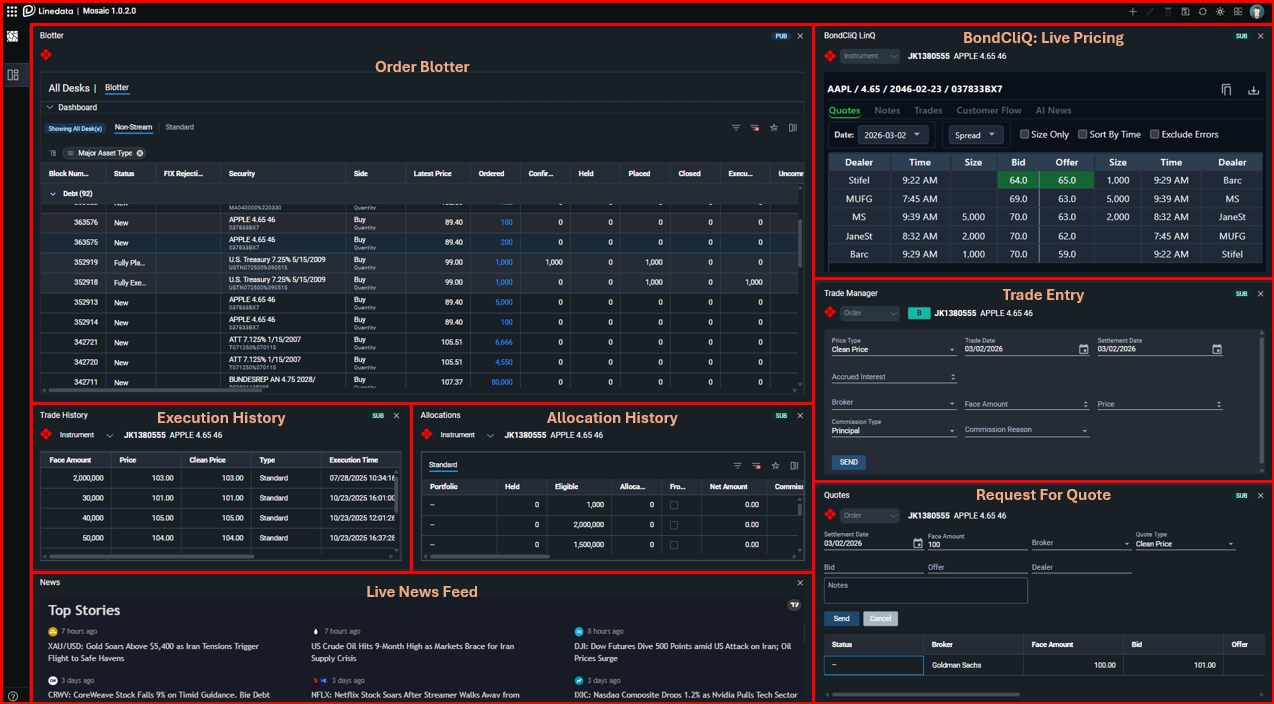The height and width of the screenshot is (704, 1274).
Task: Click the refresh icon in top toolbar
Action: 1202,11
